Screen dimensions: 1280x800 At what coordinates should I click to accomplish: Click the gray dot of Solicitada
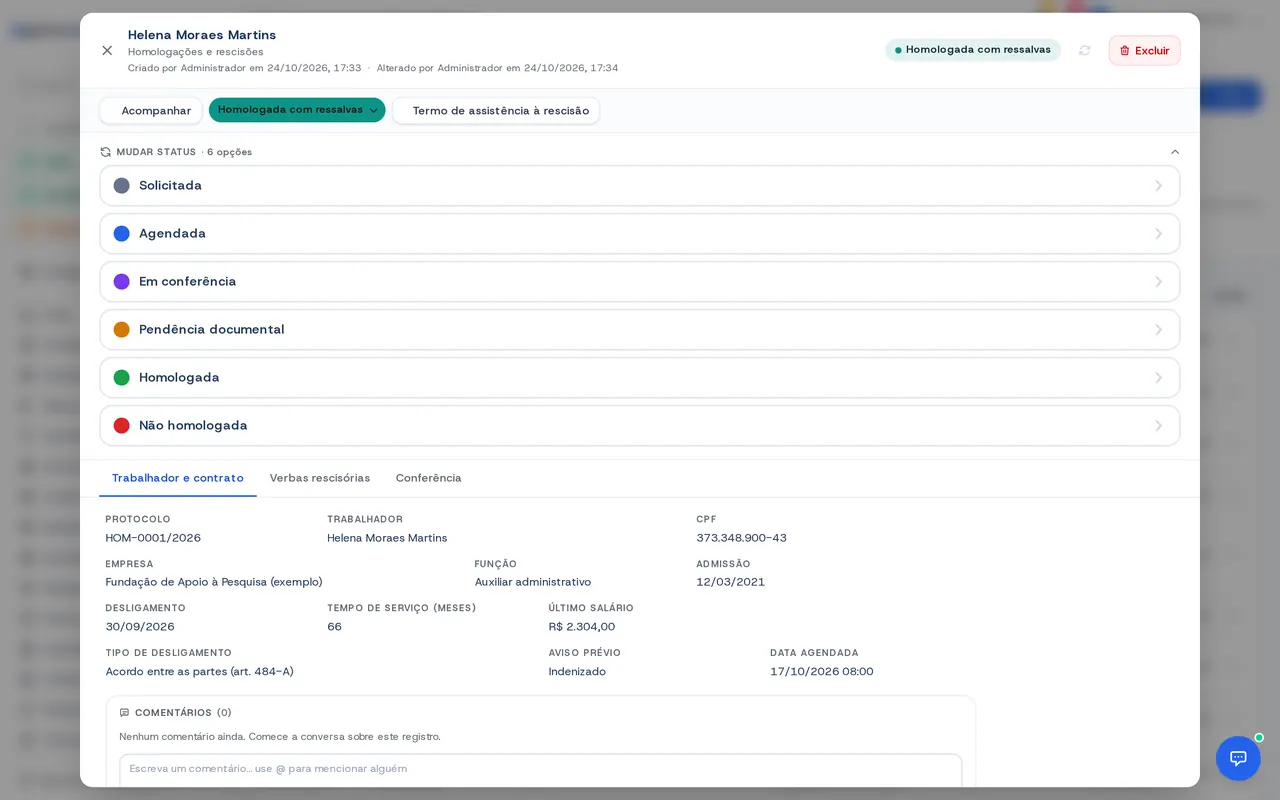point(122,186)
